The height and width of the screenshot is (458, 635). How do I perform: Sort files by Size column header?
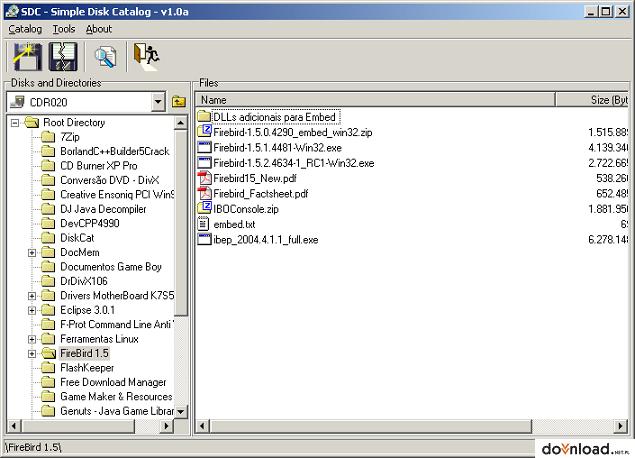[x=592, y=100]
